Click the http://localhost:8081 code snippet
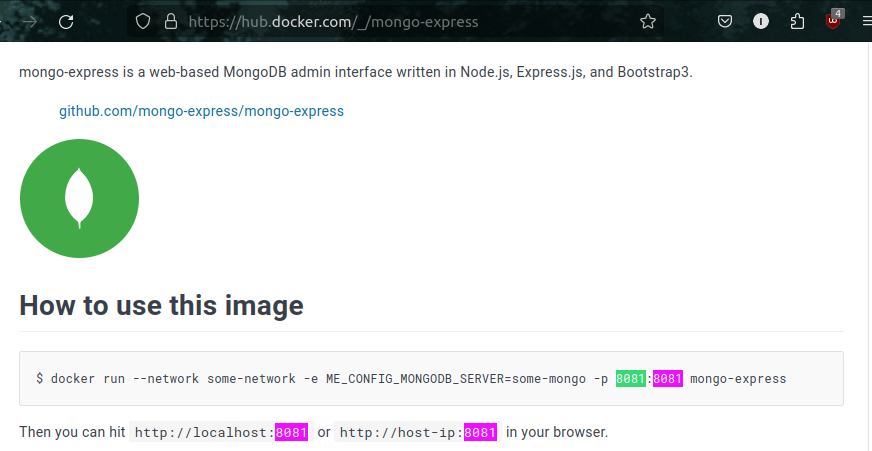The width and height of the screenshot is (872, 451). (221, 432)
